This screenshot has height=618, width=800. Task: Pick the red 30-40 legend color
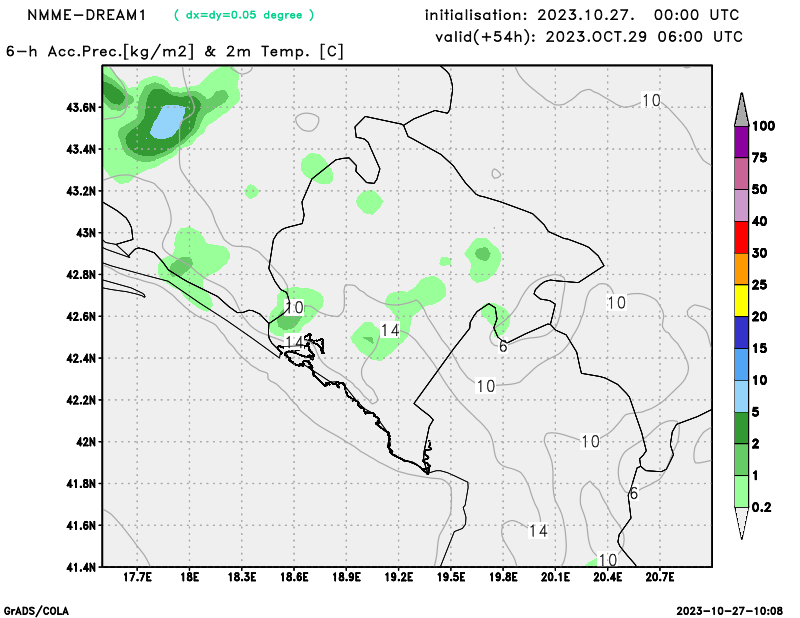[741, 237]
